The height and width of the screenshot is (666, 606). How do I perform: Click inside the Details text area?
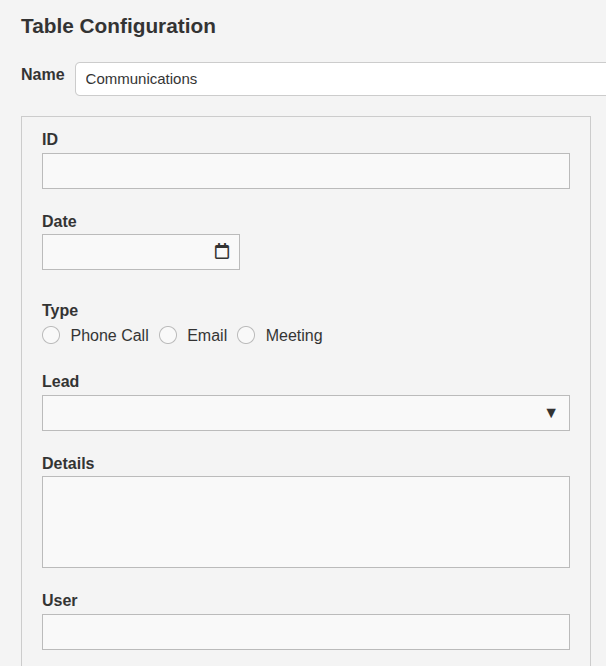click(305, 522)
